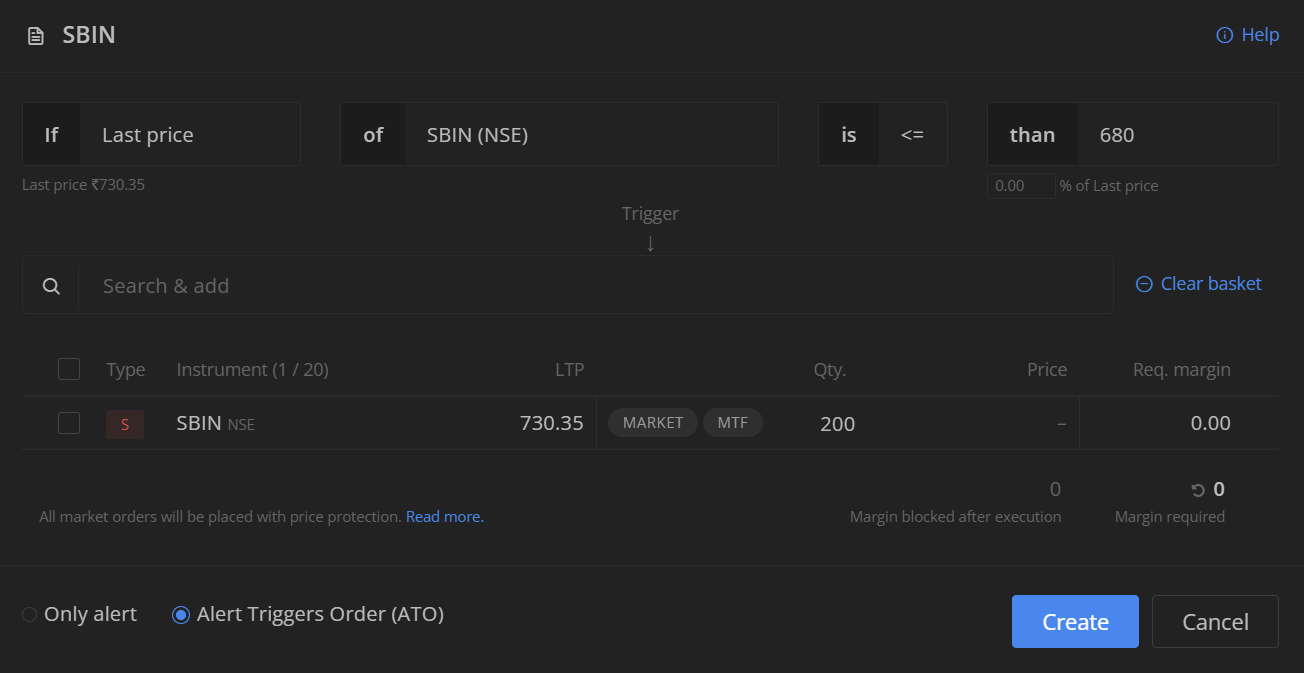Tick the select-all checkbox in table header
1304x673 pixels.
point(69,369)
